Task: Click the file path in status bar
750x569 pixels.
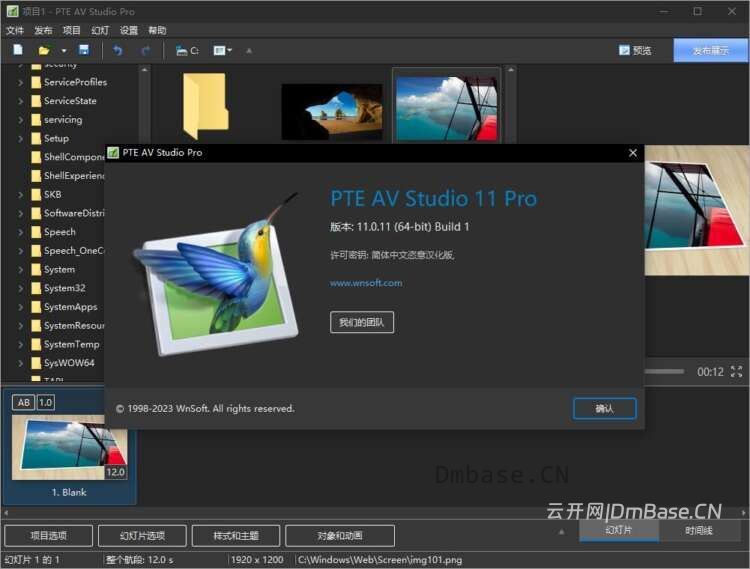Action: [380, 560]
